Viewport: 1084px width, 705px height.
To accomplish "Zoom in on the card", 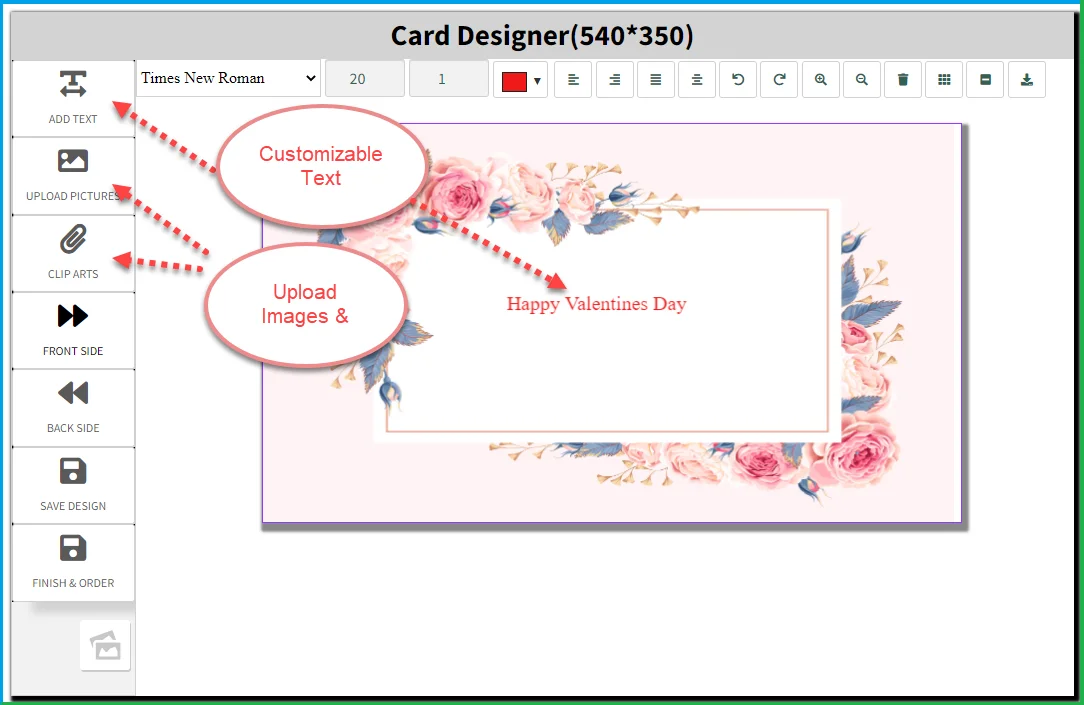I will (x=821, y=79).
